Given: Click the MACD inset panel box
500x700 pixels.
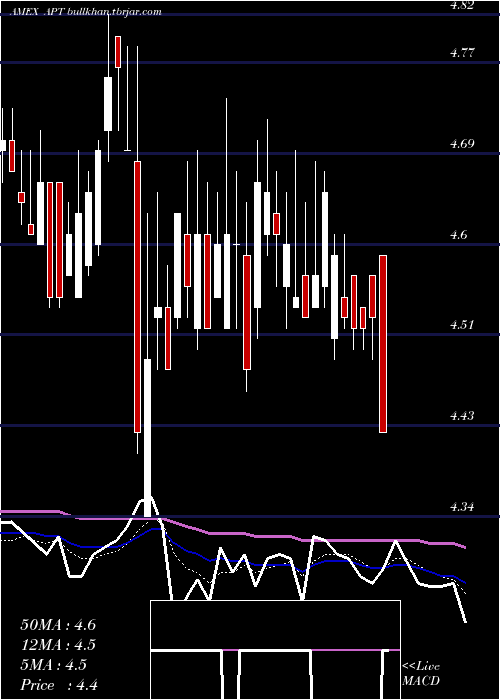Looking at the screenshot, I should coord(275,650).
